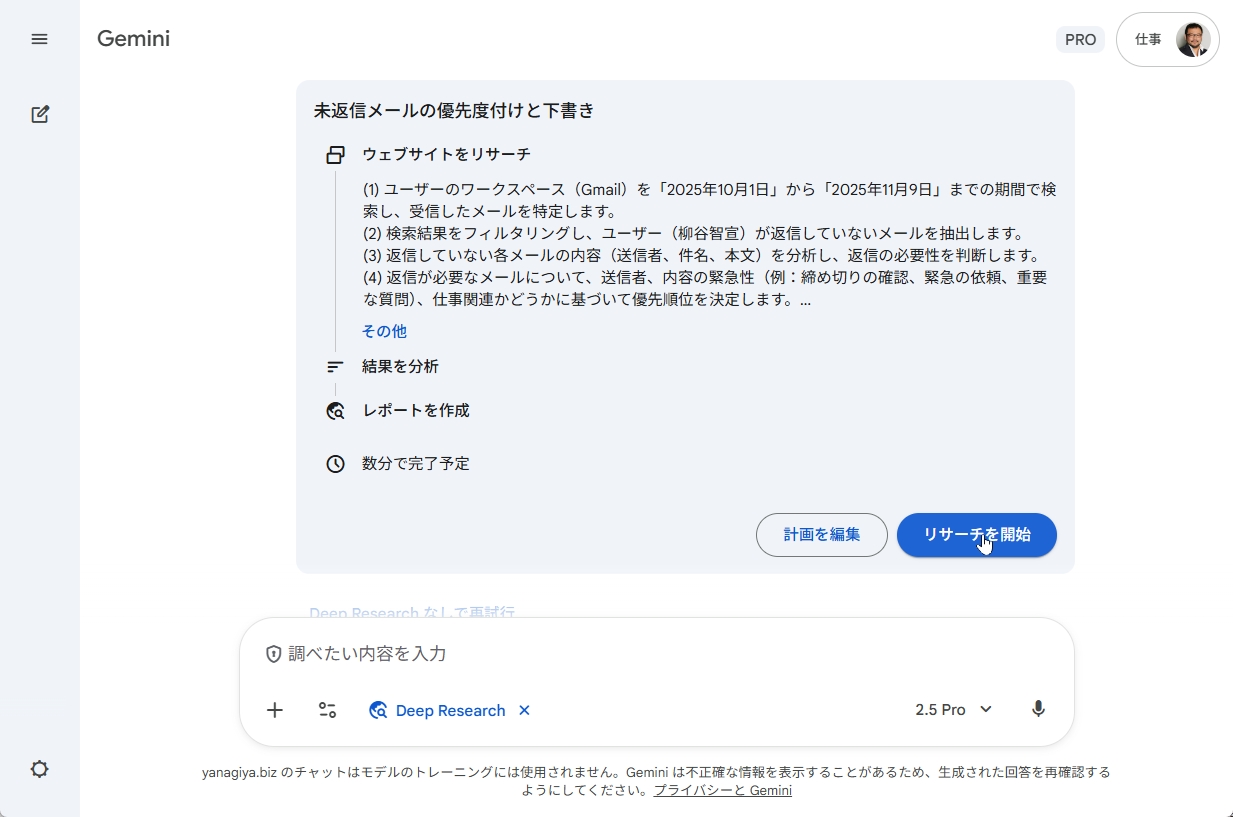
Task: Retry via Deep Research なしで再試行 link
Action: point(412,612)
